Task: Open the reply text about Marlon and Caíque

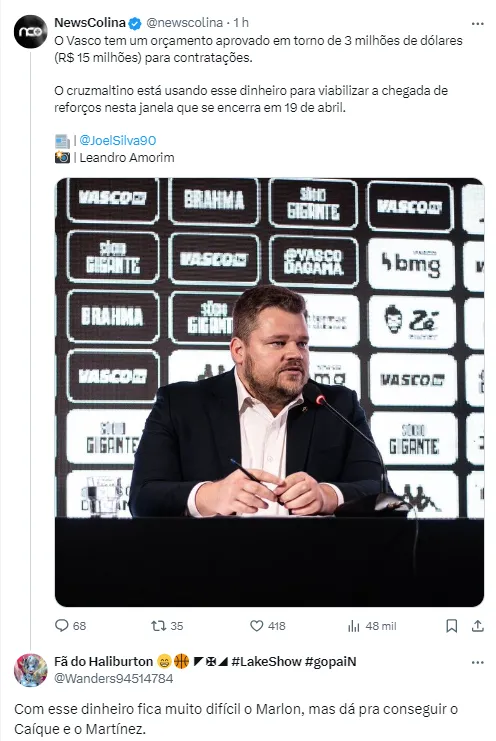Action: point(236,719)
